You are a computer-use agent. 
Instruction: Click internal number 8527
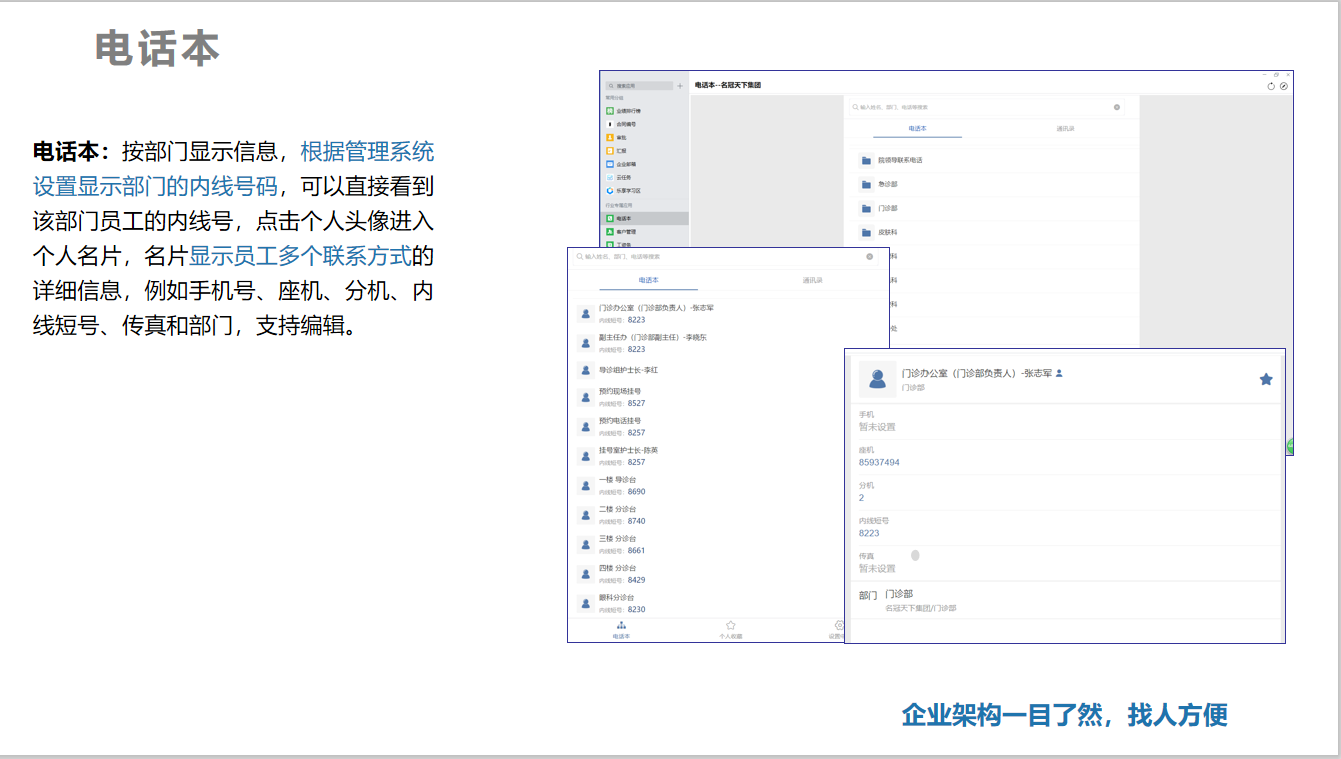click(x=636, y=403)
